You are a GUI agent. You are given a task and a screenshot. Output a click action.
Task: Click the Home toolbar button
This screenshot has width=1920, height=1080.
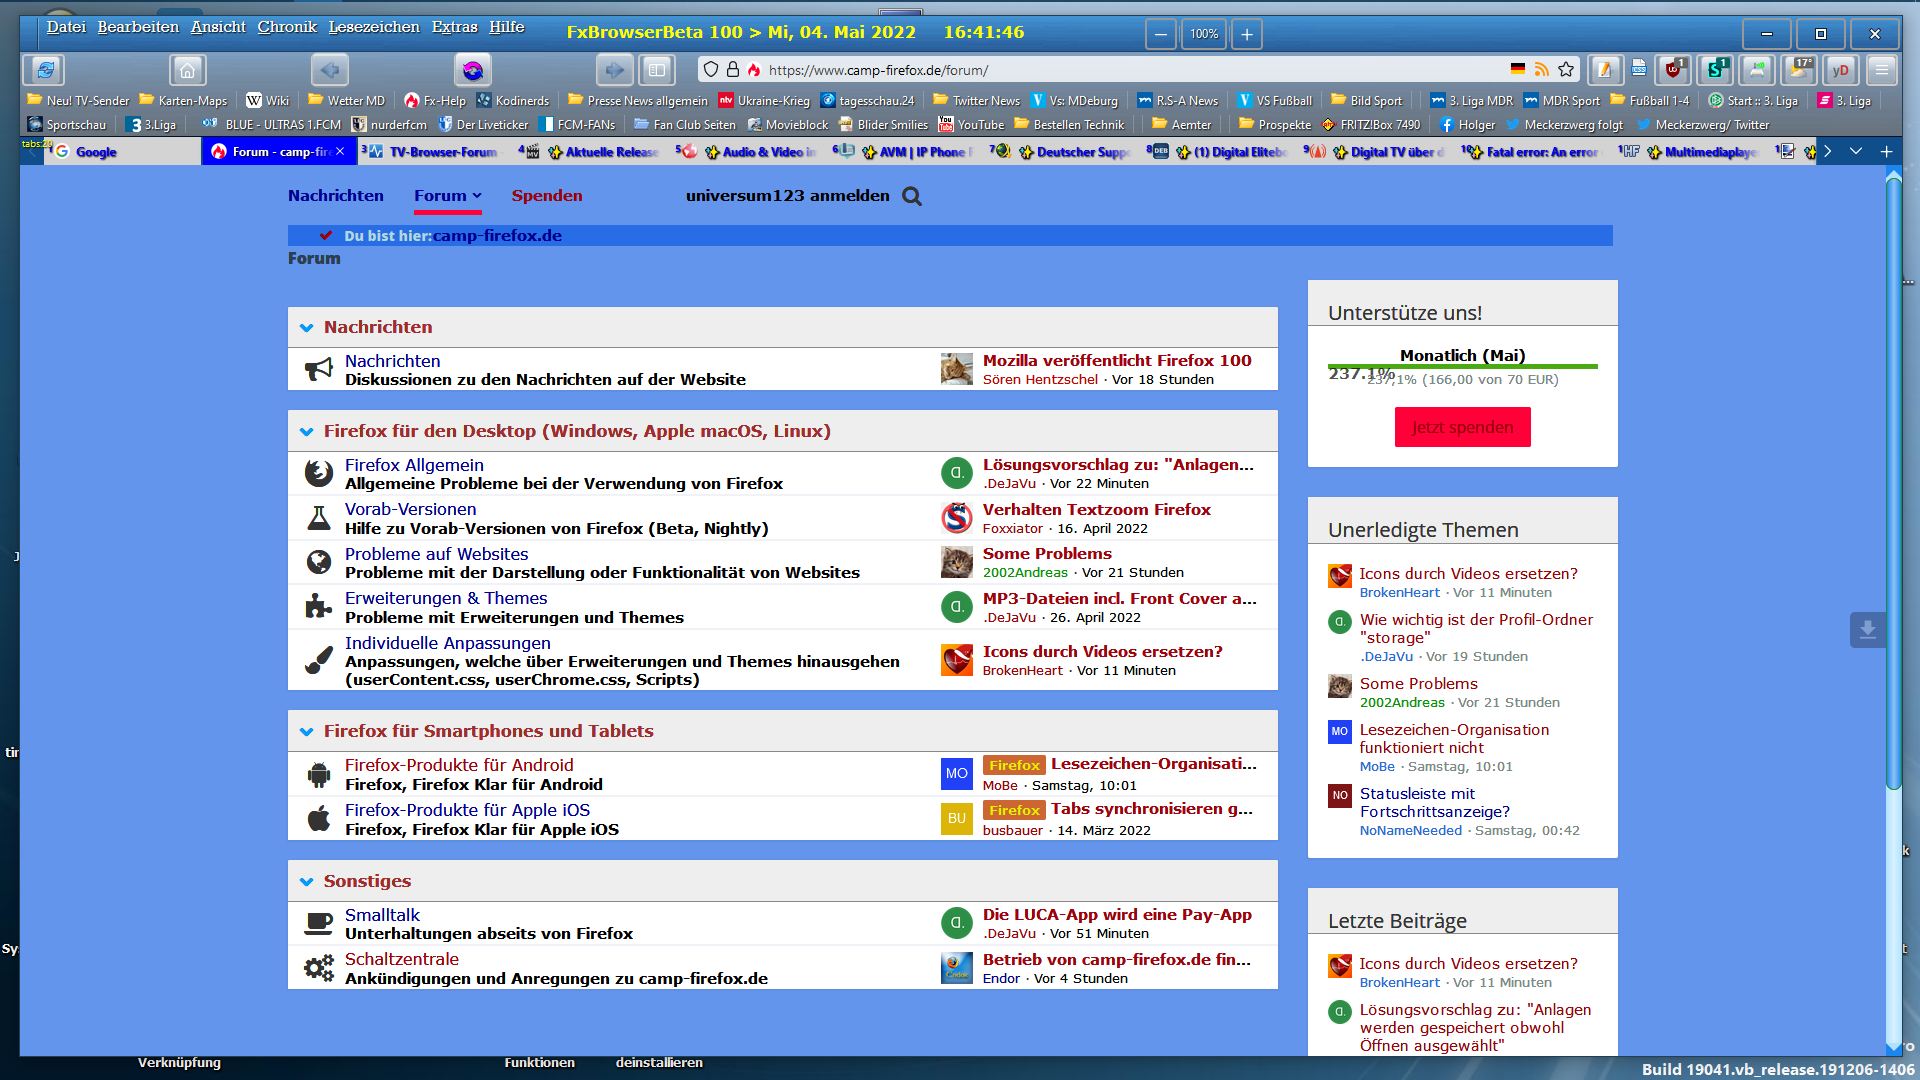(x=187, y=70)
